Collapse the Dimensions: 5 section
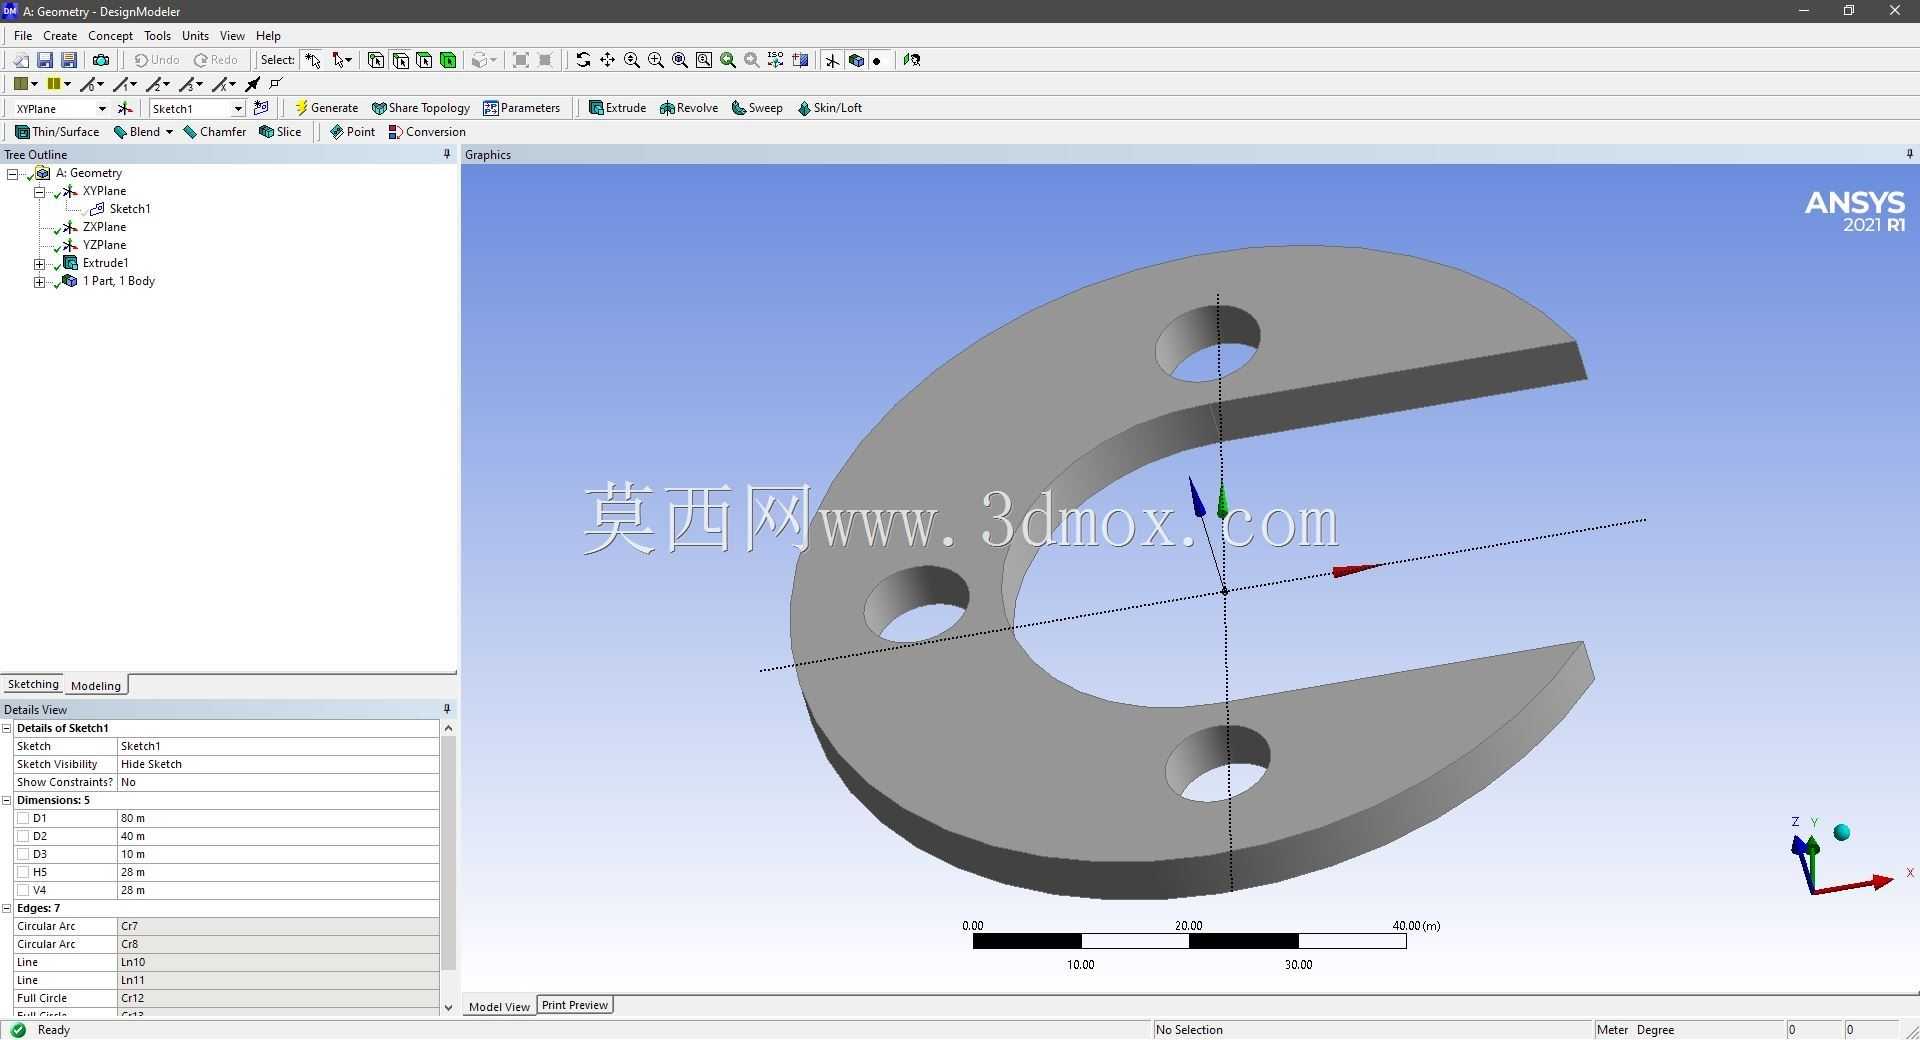1920x1040 pixels. pyautogui.click(x=7, y=800)
